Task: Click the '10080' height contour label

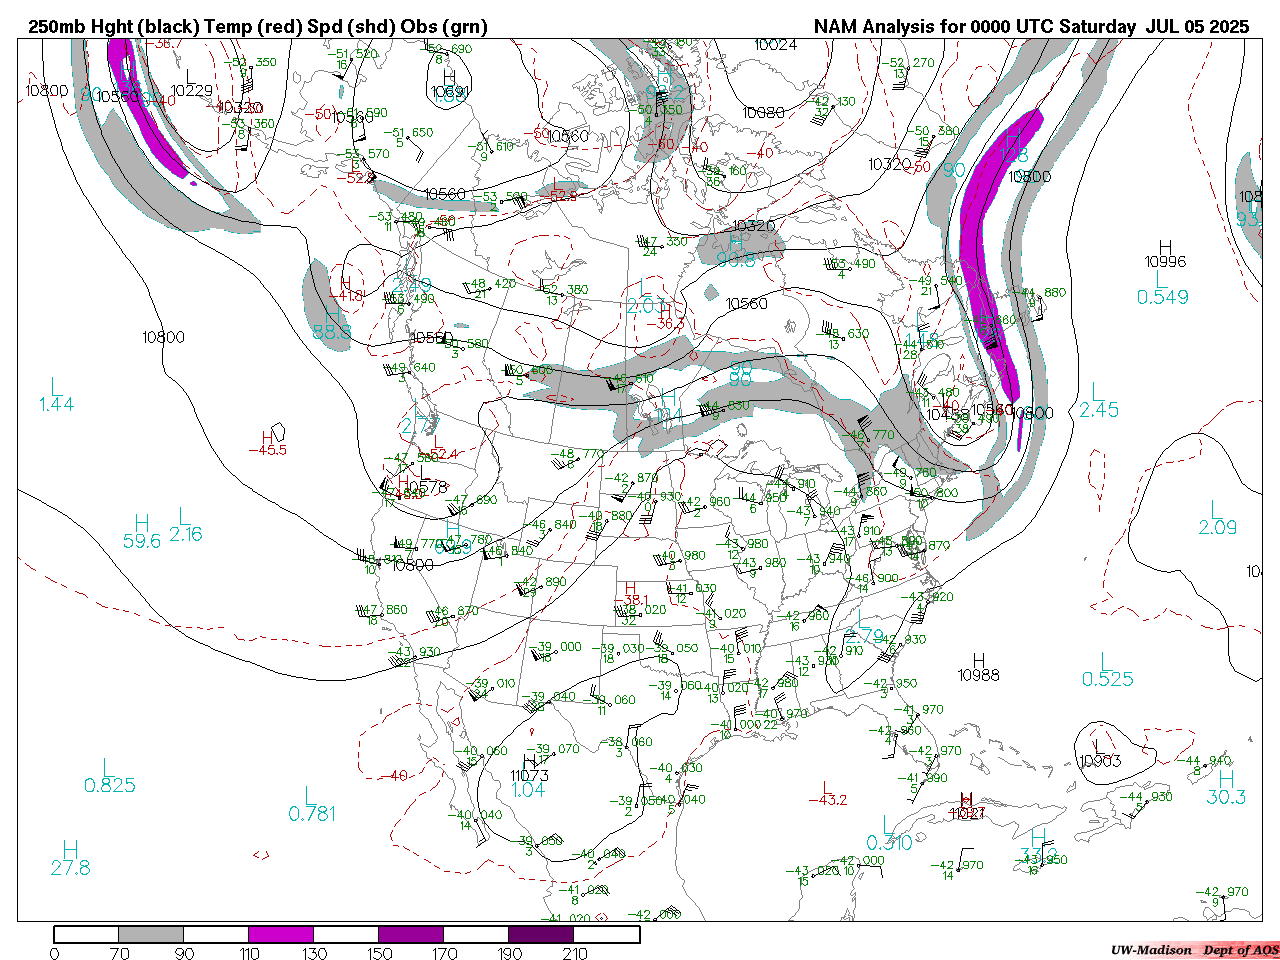Action: pyautogui.click(x=764, y=113)
